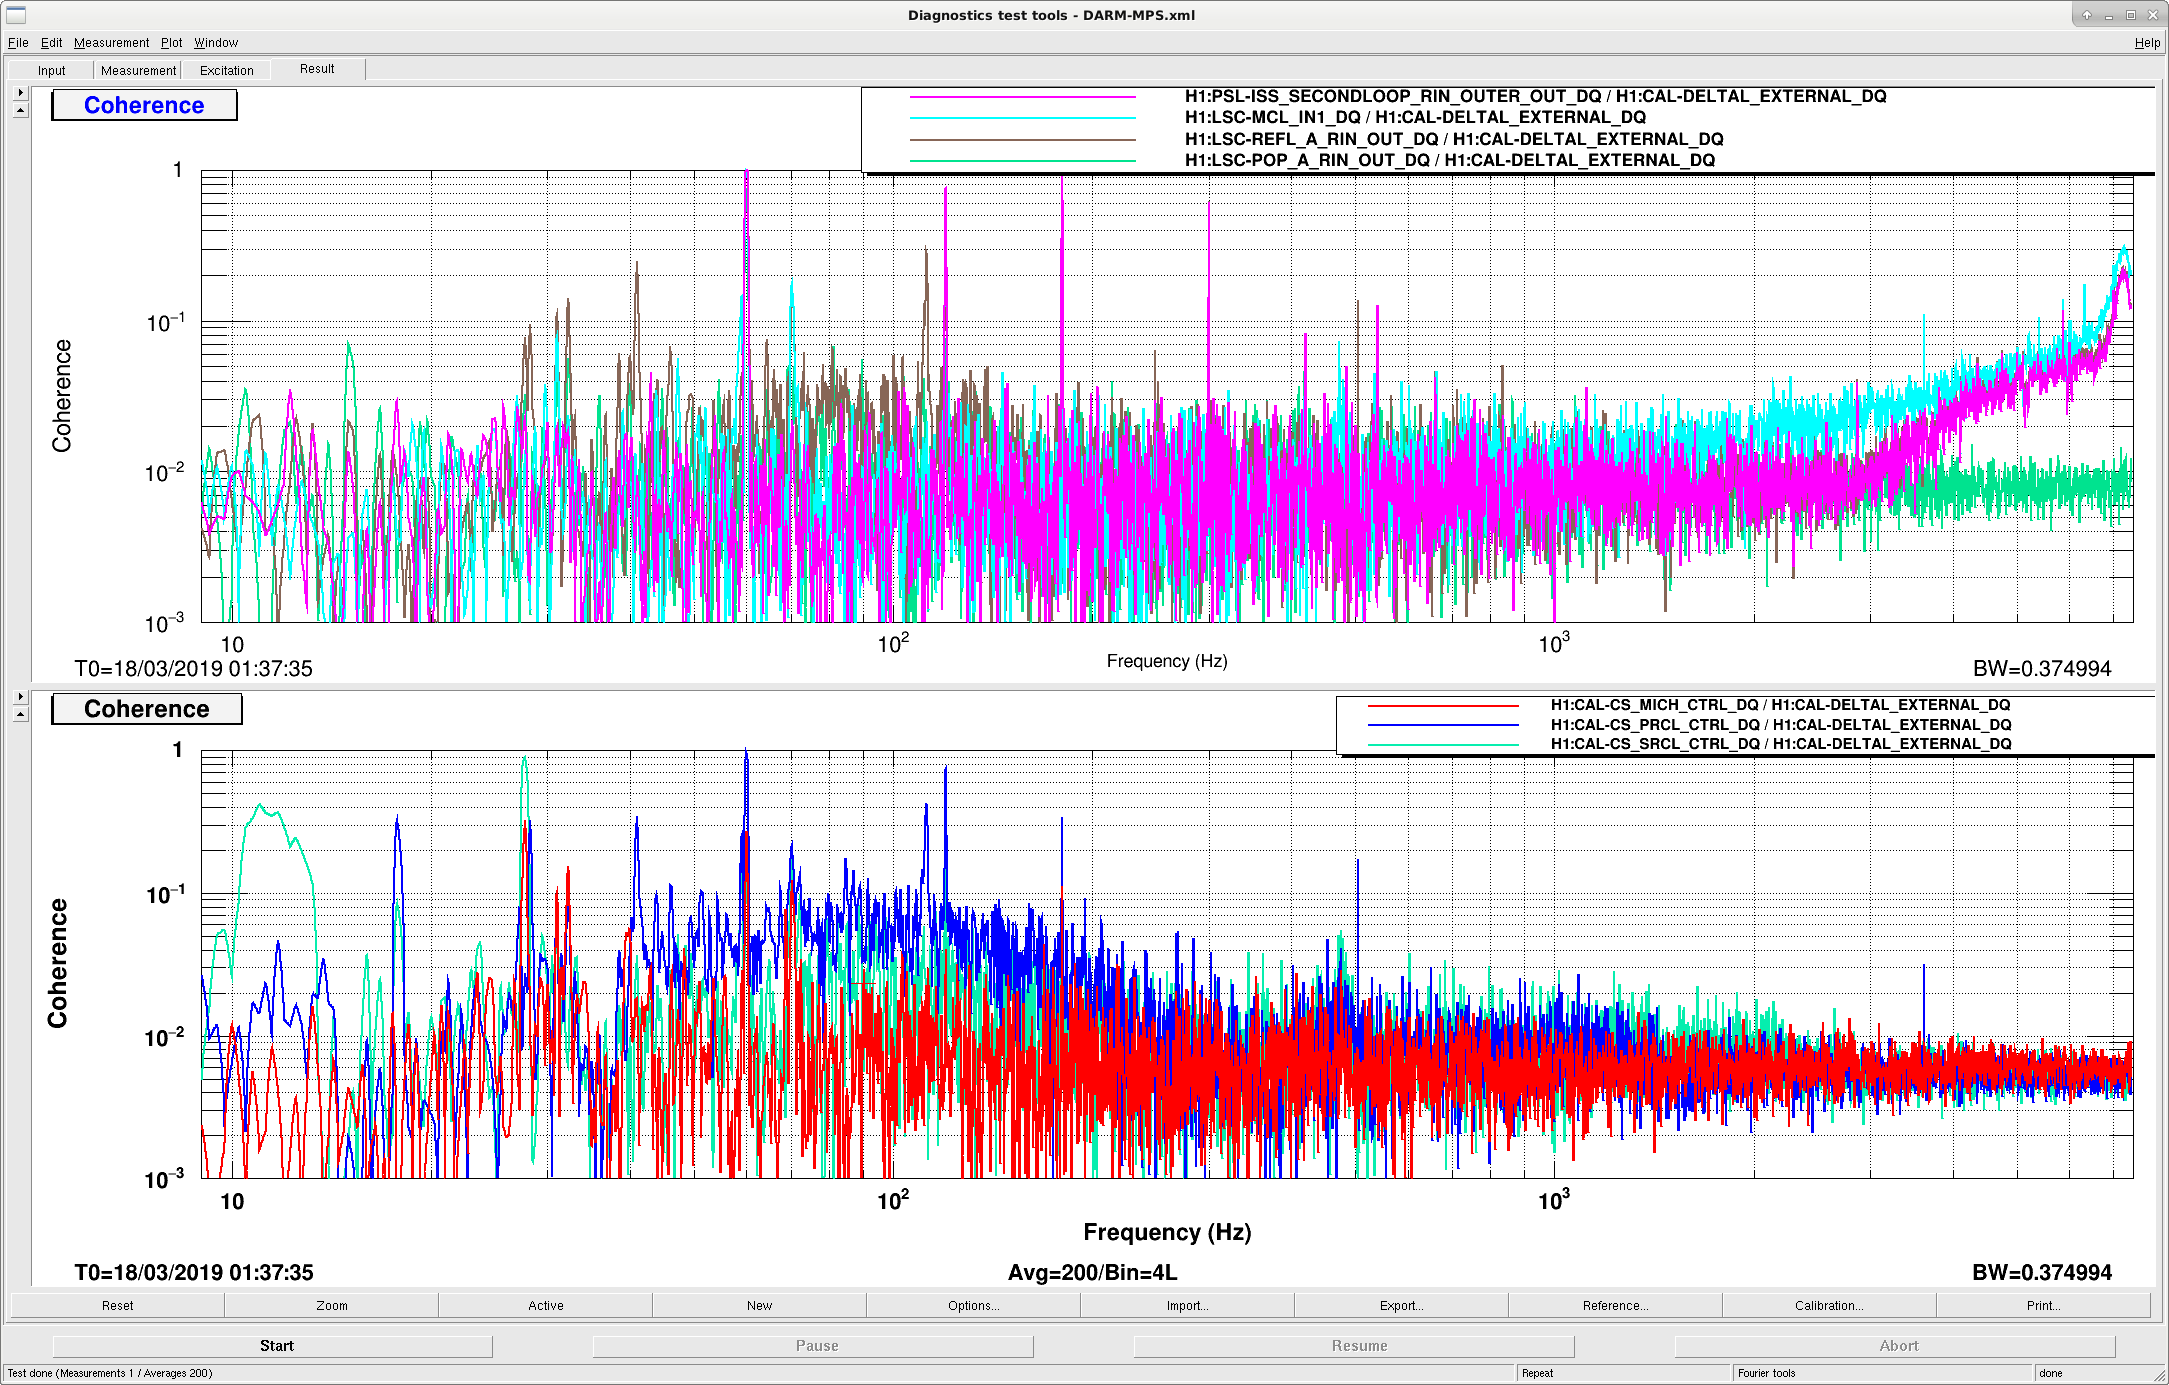Viewport: 2169px width, 1385px height.
Task: Open the Help menu
Action: pos(2147,43)
